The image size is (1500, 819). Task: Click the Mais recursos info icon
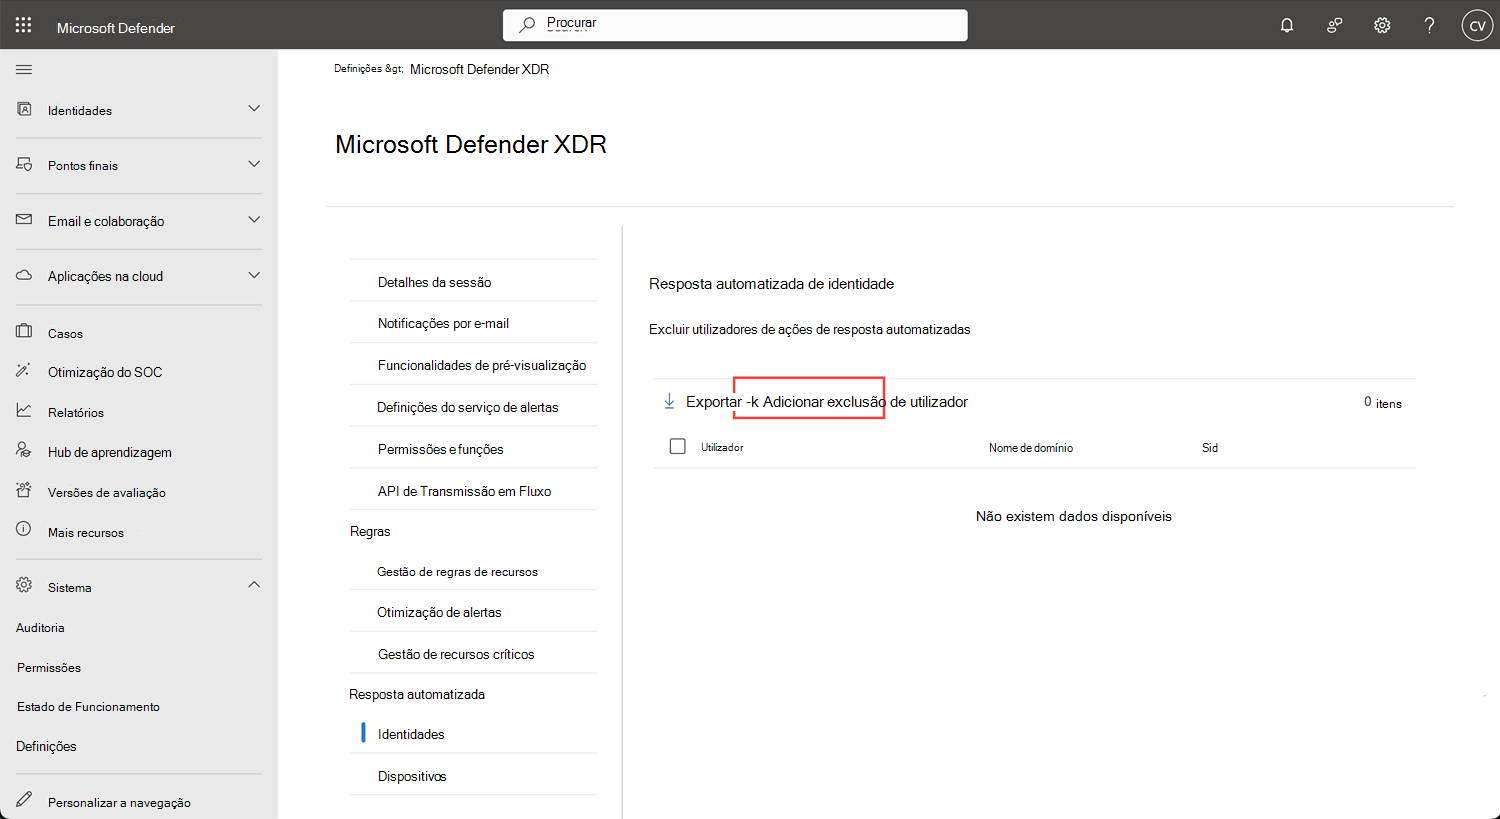24,530
